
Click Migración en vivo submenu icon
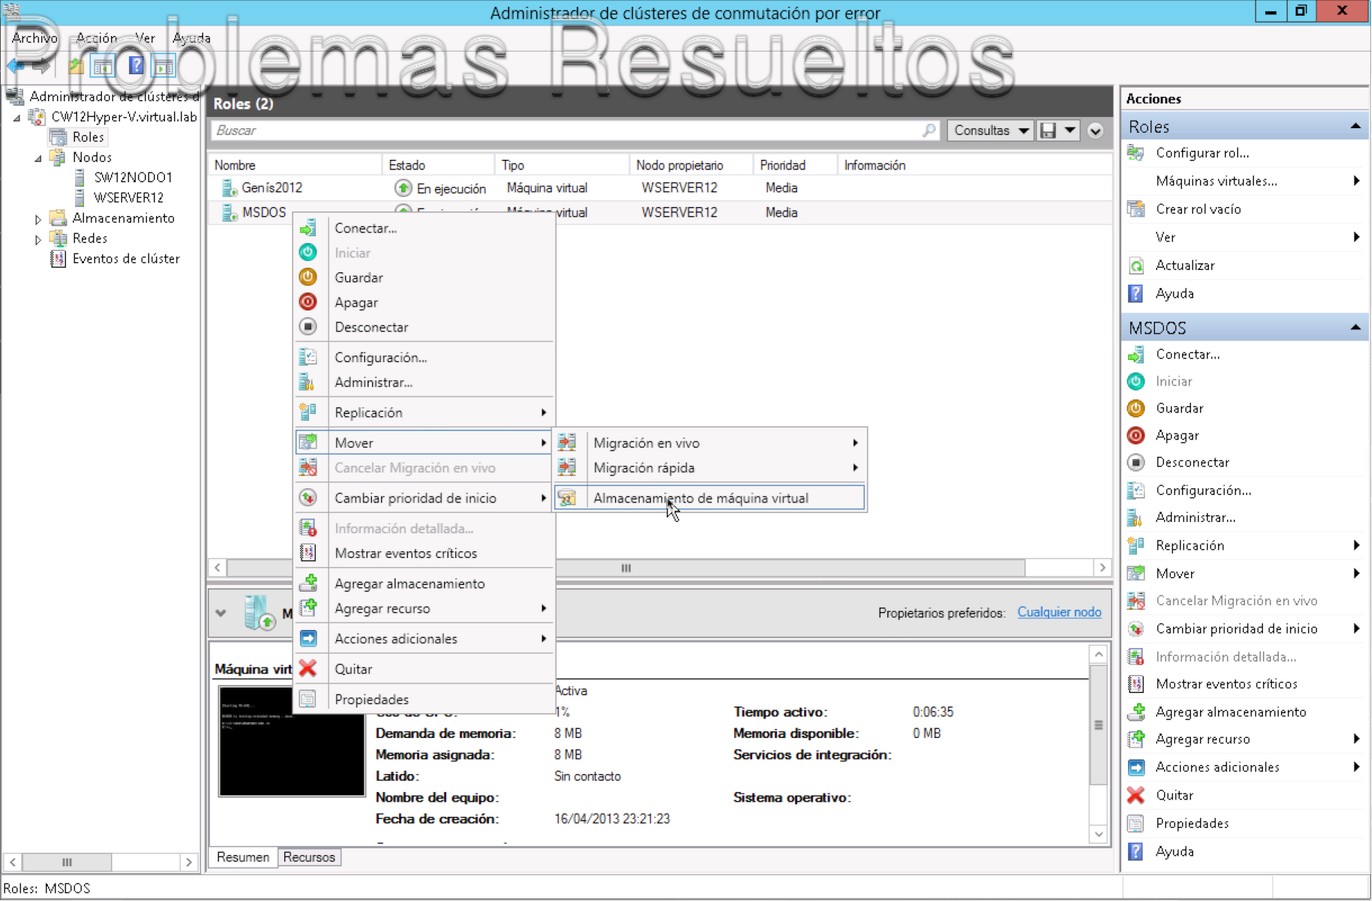point(567,442)
